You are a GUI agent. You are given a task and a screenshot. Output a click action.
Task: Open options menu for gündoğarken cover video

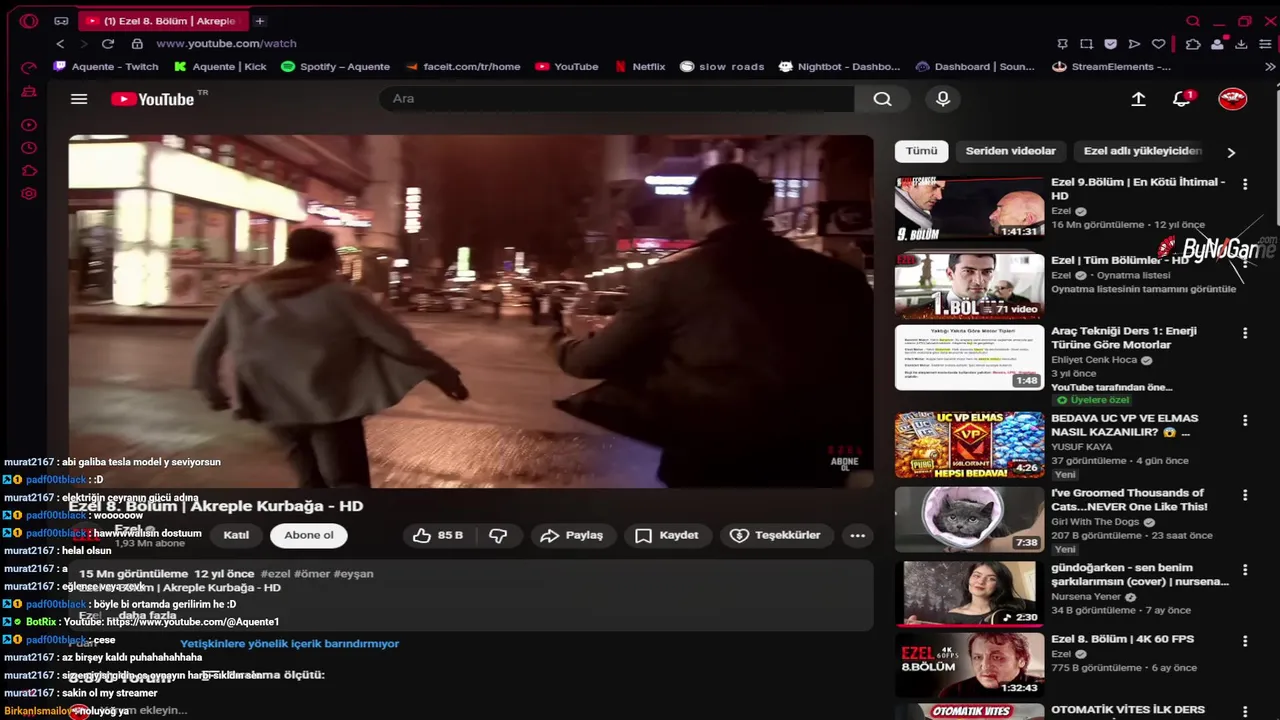(1245, 571)
